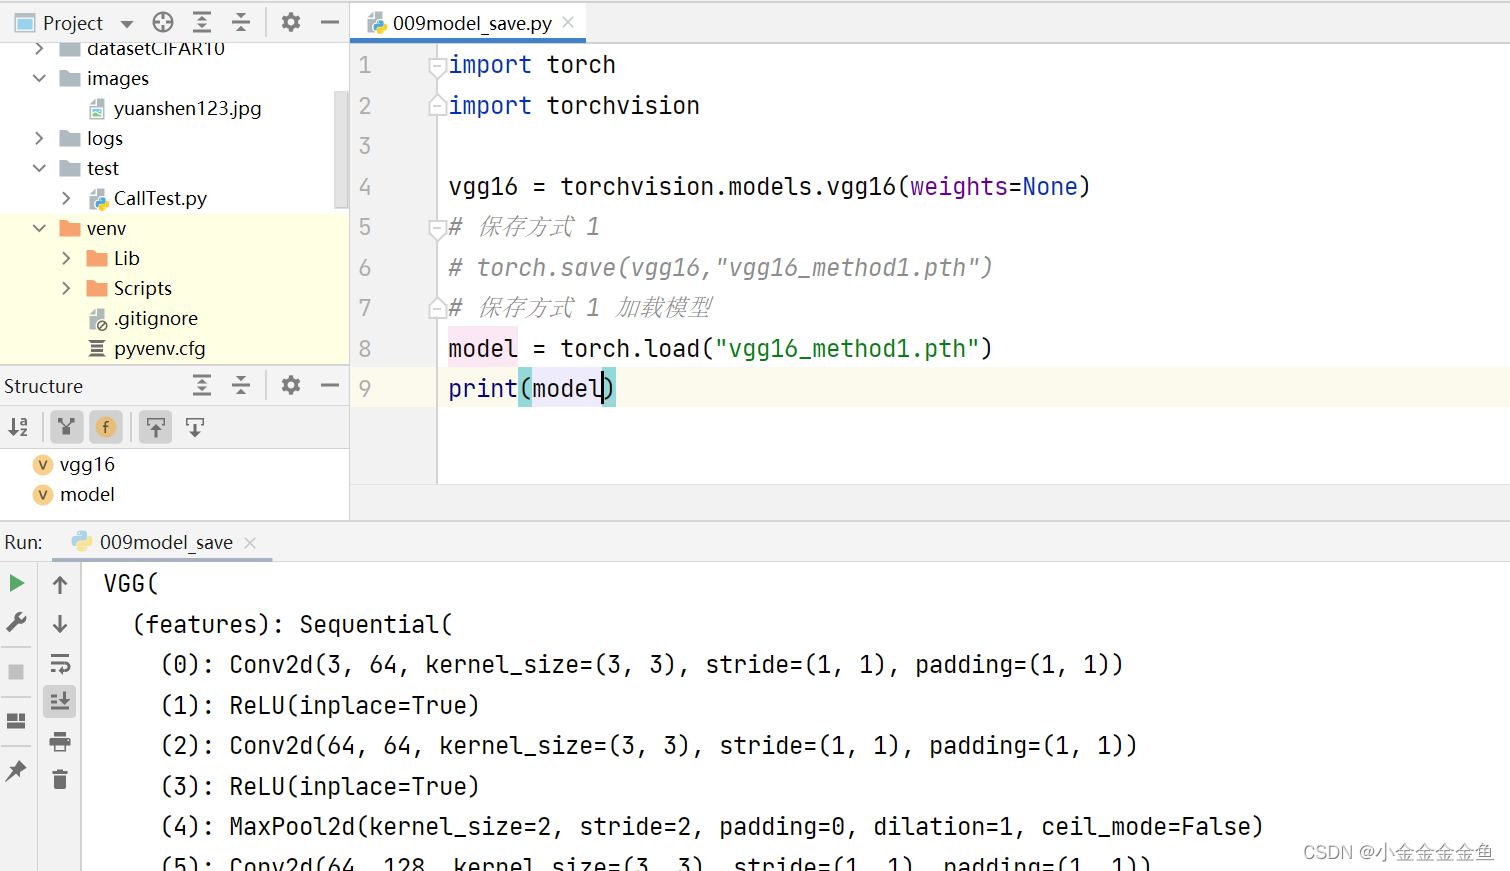Click line number 8 in gutter
Image resolution: width=1510 pixels, height=871 pixels.
[x=365, y=348]
